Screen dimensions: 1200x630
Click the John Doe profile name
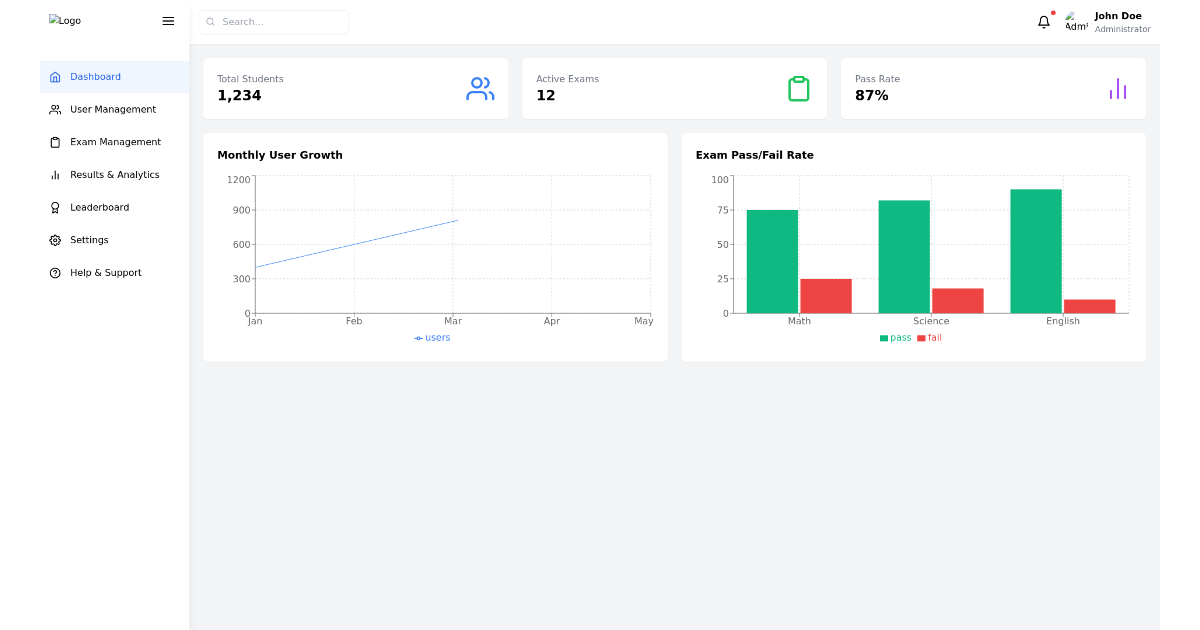1118,15
